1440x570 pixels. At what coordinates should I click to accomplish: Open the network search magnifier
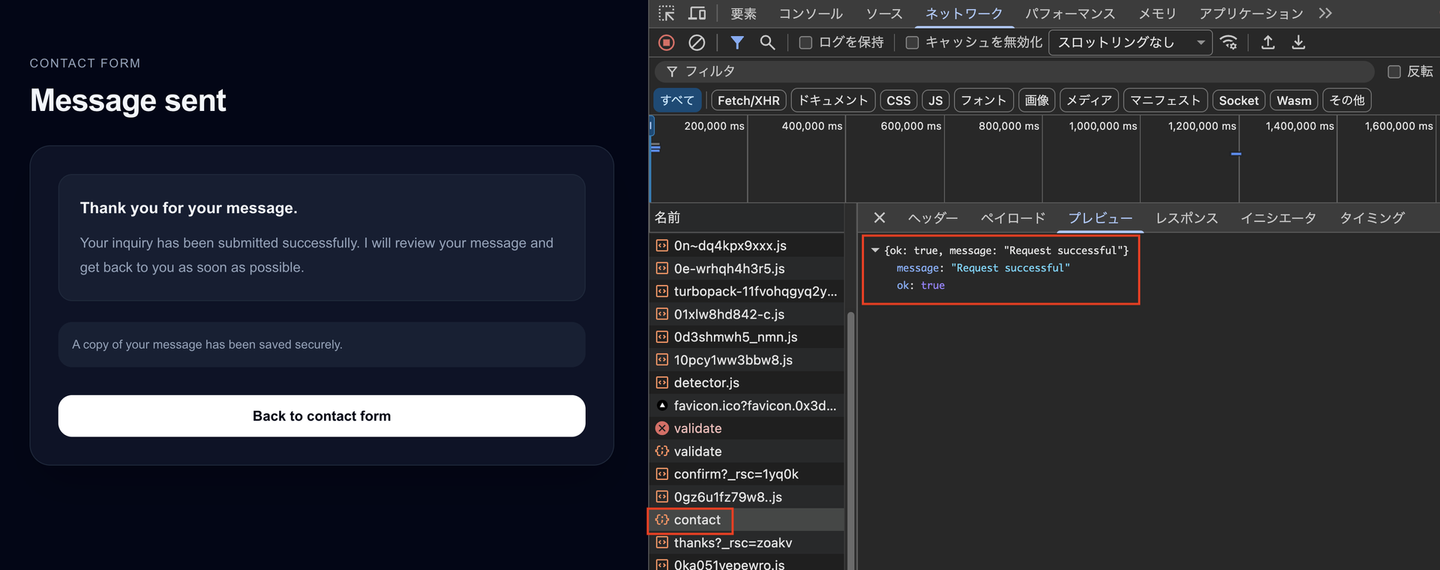click(767, 42)
